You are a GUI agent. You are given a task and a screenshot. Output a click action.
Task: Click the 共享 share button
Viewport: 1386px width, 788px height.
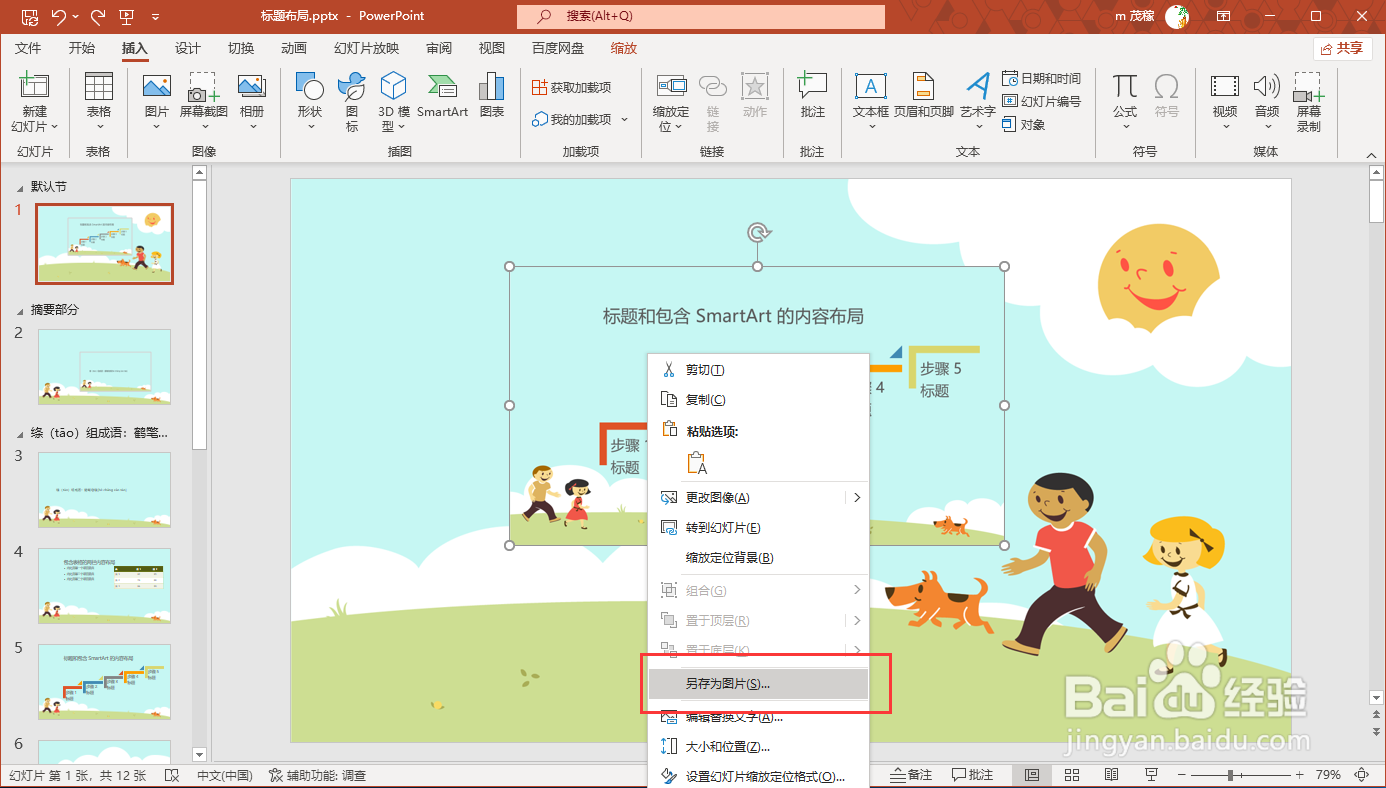[x=1342, y=48]
